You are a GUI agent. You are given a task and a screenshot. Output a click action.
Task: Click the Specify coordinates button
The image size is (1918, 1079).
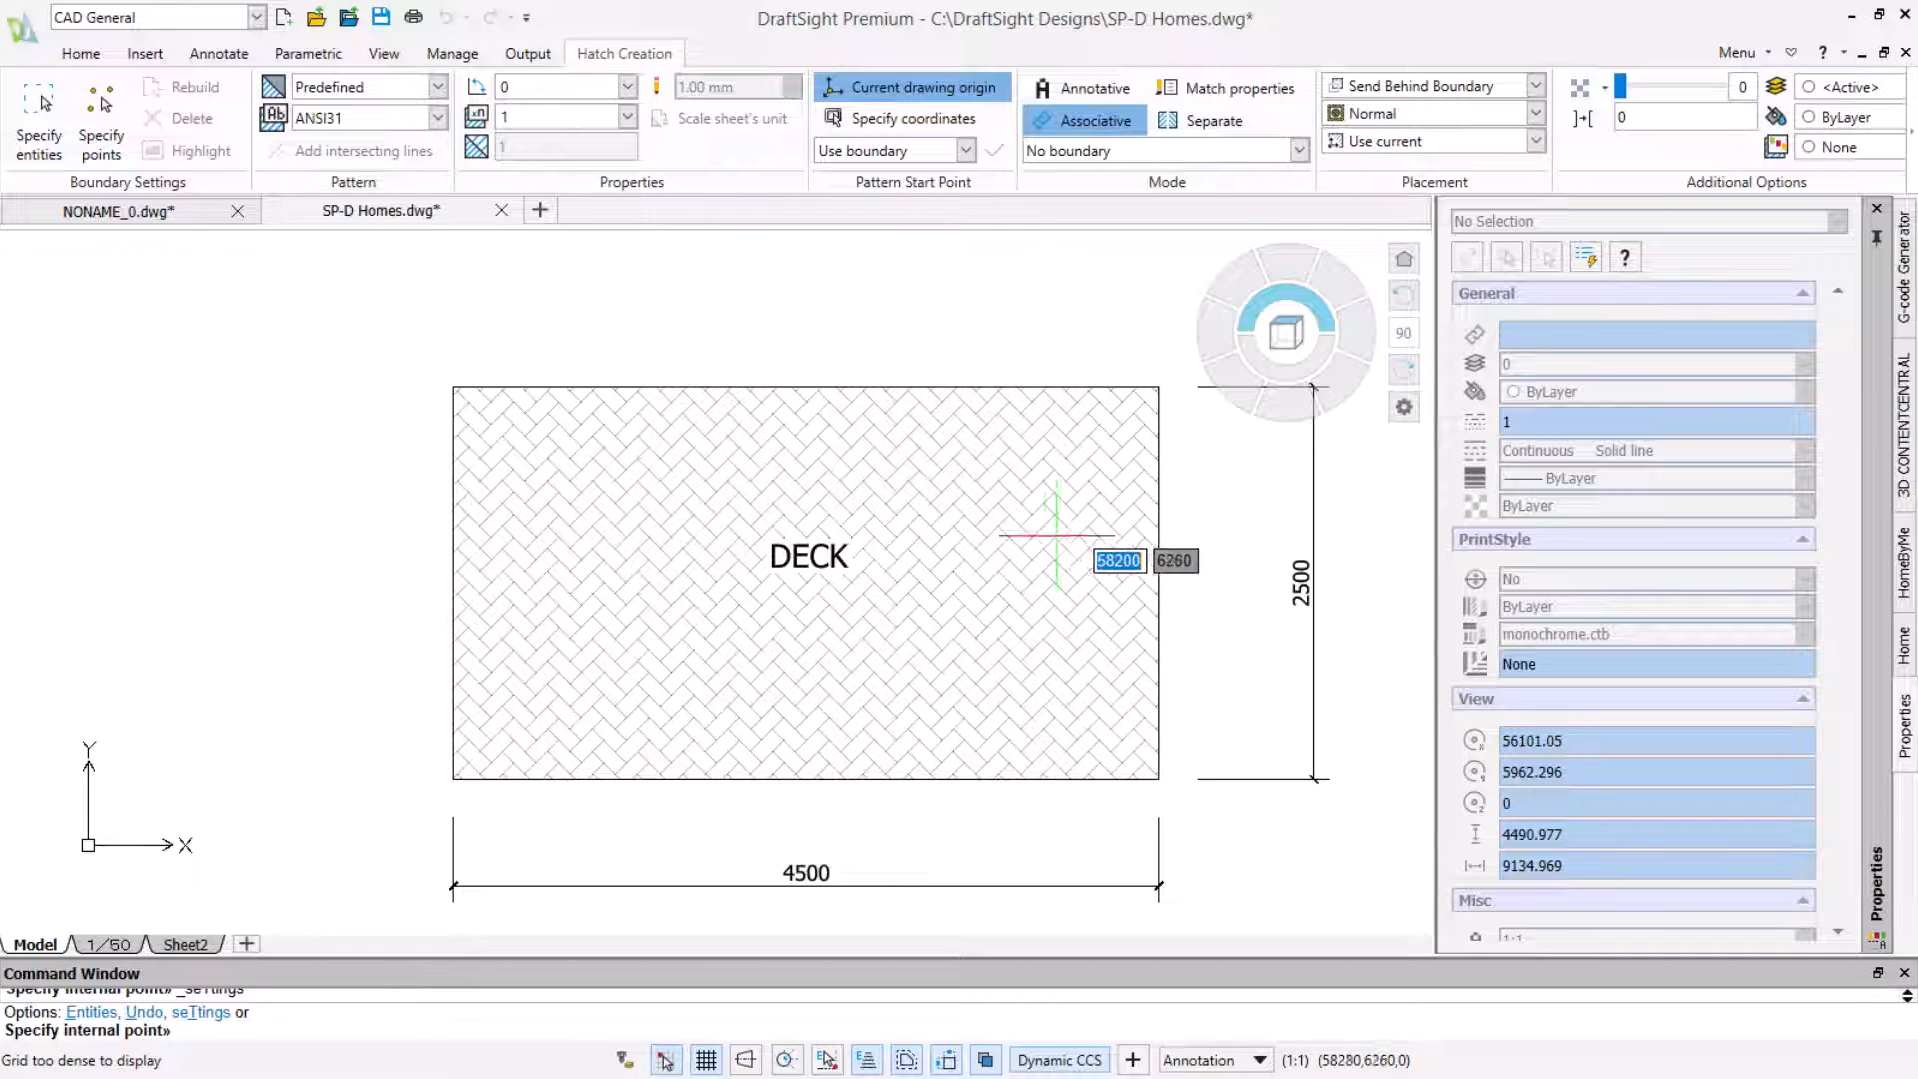901,118
